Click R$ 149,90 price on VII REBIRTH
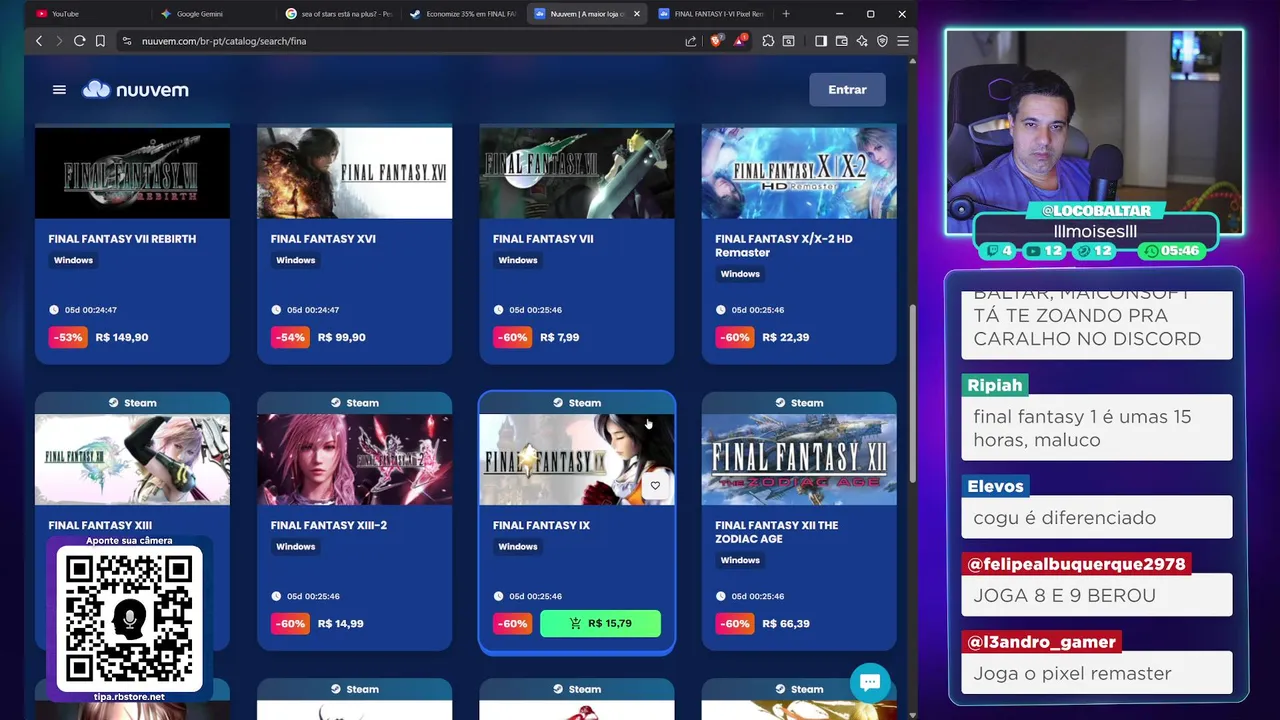This screenshot has height=720, width=1280. point(122,337)
